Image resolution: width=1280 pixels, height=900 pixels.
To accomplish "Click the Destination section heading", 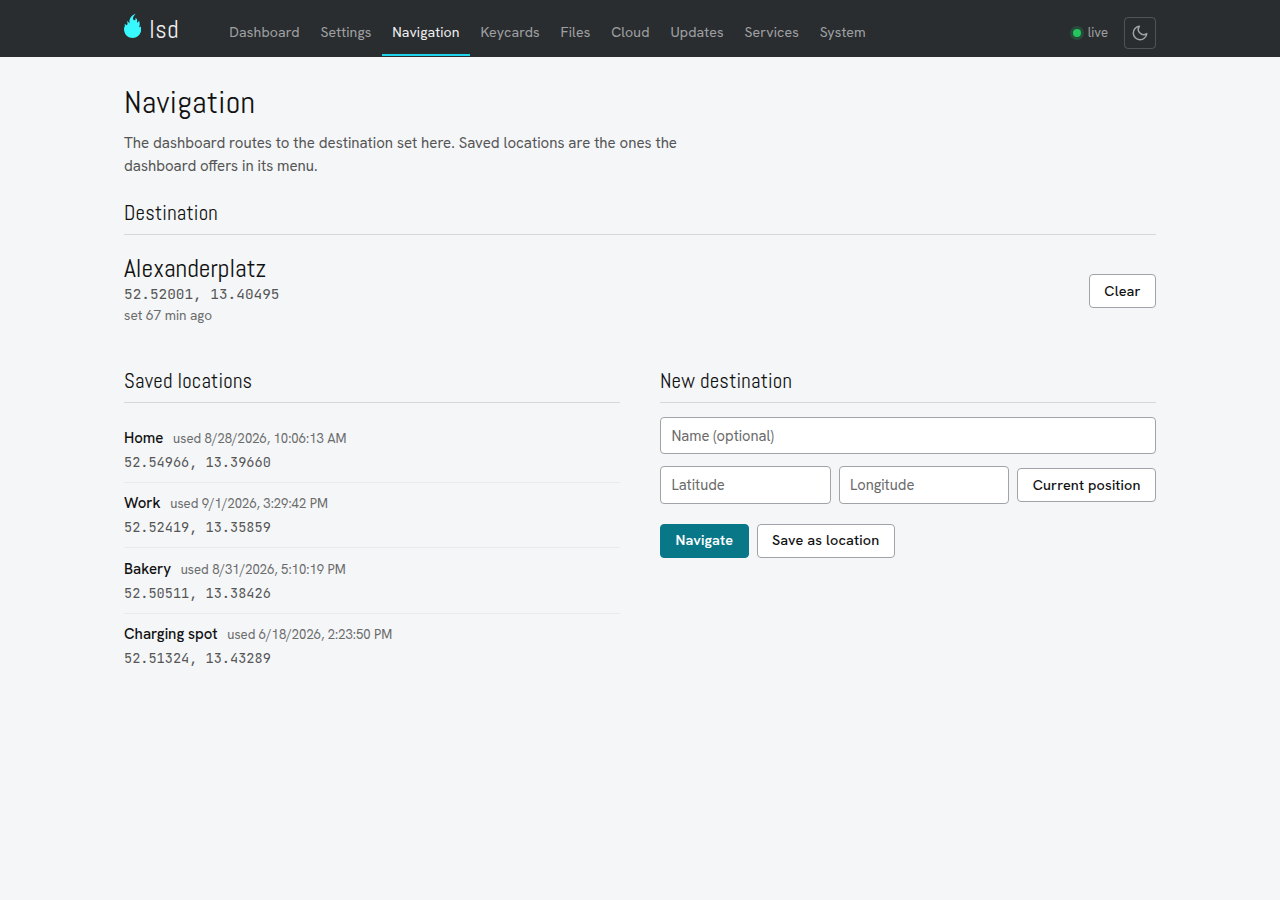I will (x=171, y=213).
